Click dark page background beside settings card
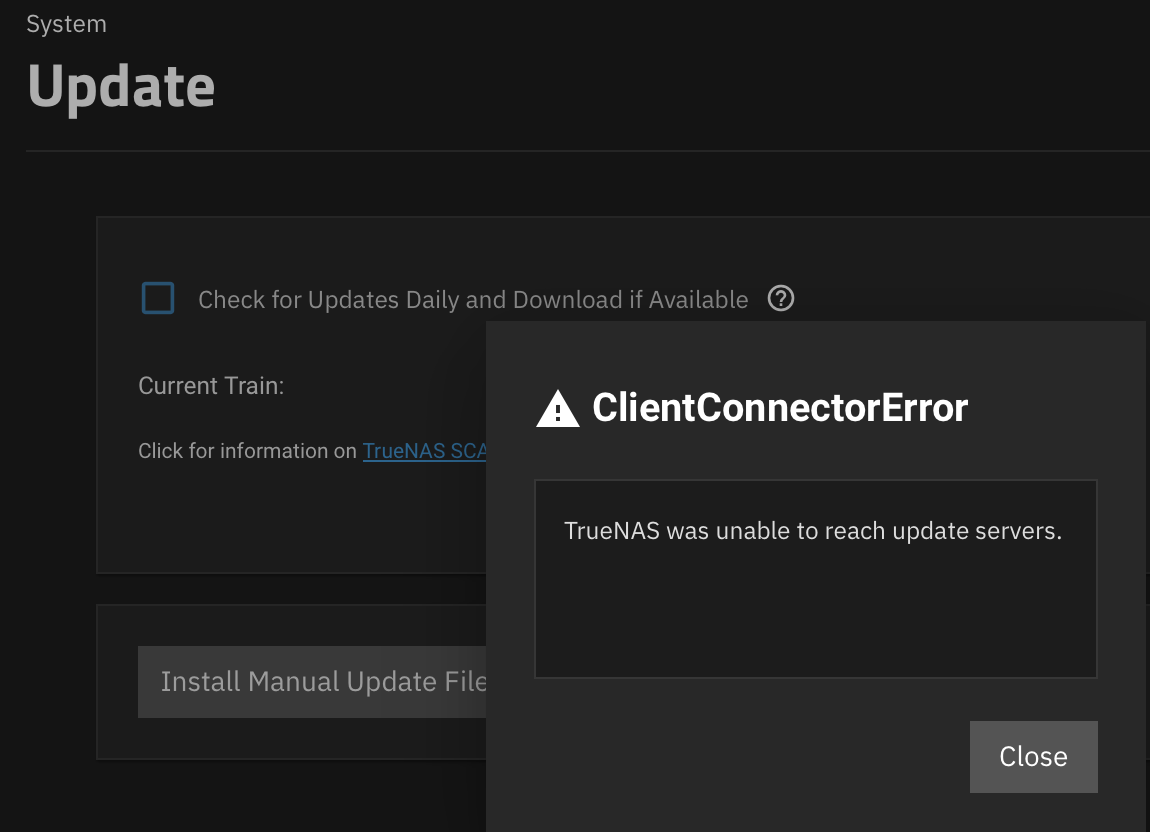 [x=48, y=440]
